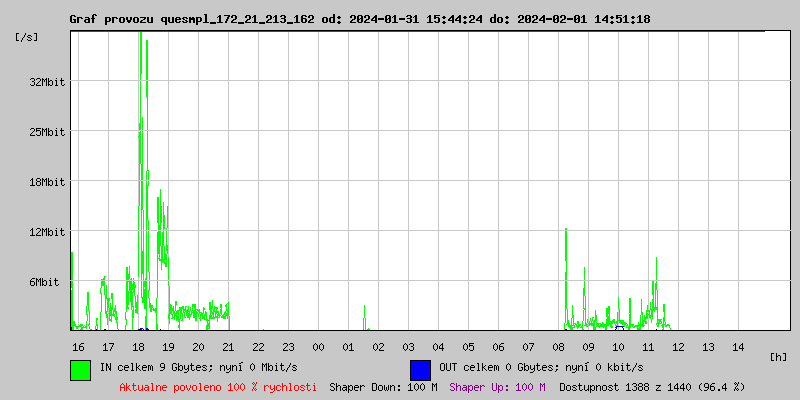Select the 25Mbit y-axis label

[47, 132]
